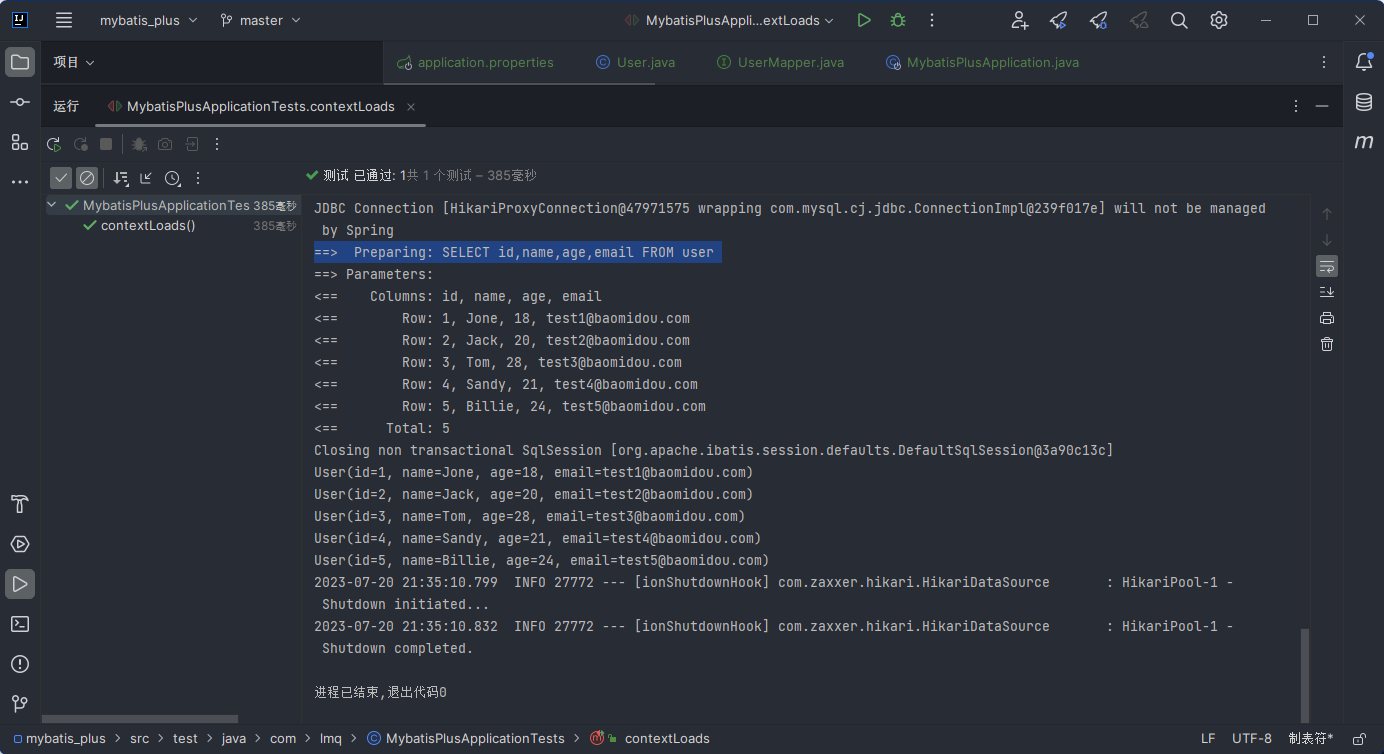Viewport: 1384px width, 754px height.
Task: Open the Git tool window
Action: [20, 704]
